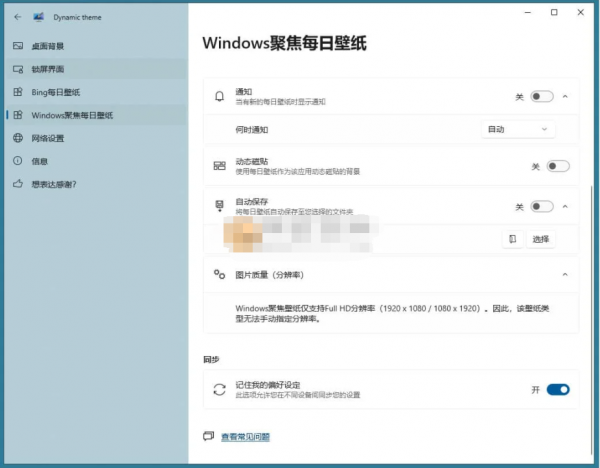Open 锁屏界面 in the sidebar
The width and height of the screenshot is (600, 468).
47,69
